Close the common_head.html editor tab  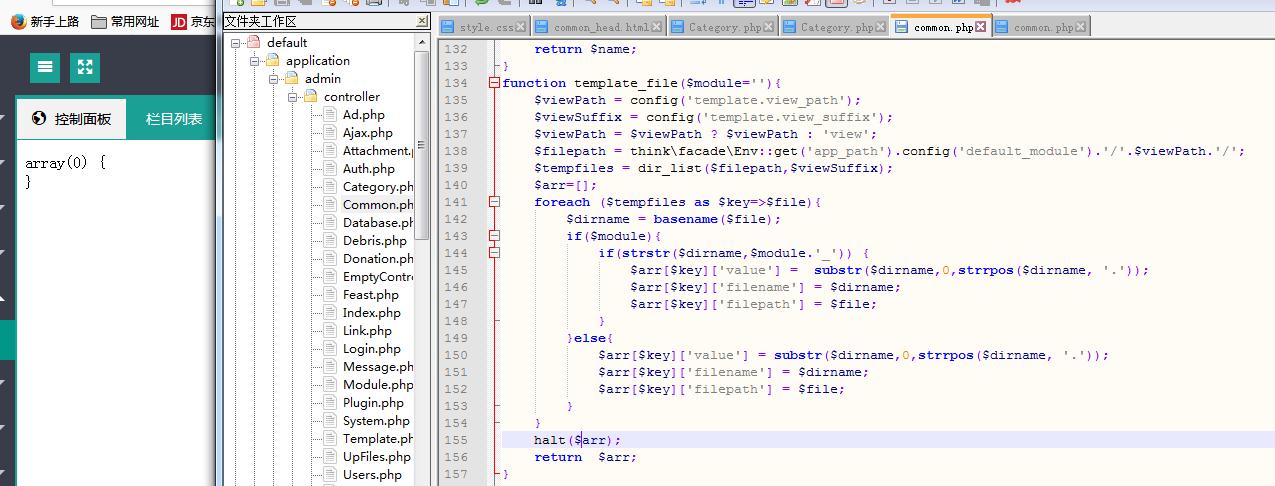point(657,27)
